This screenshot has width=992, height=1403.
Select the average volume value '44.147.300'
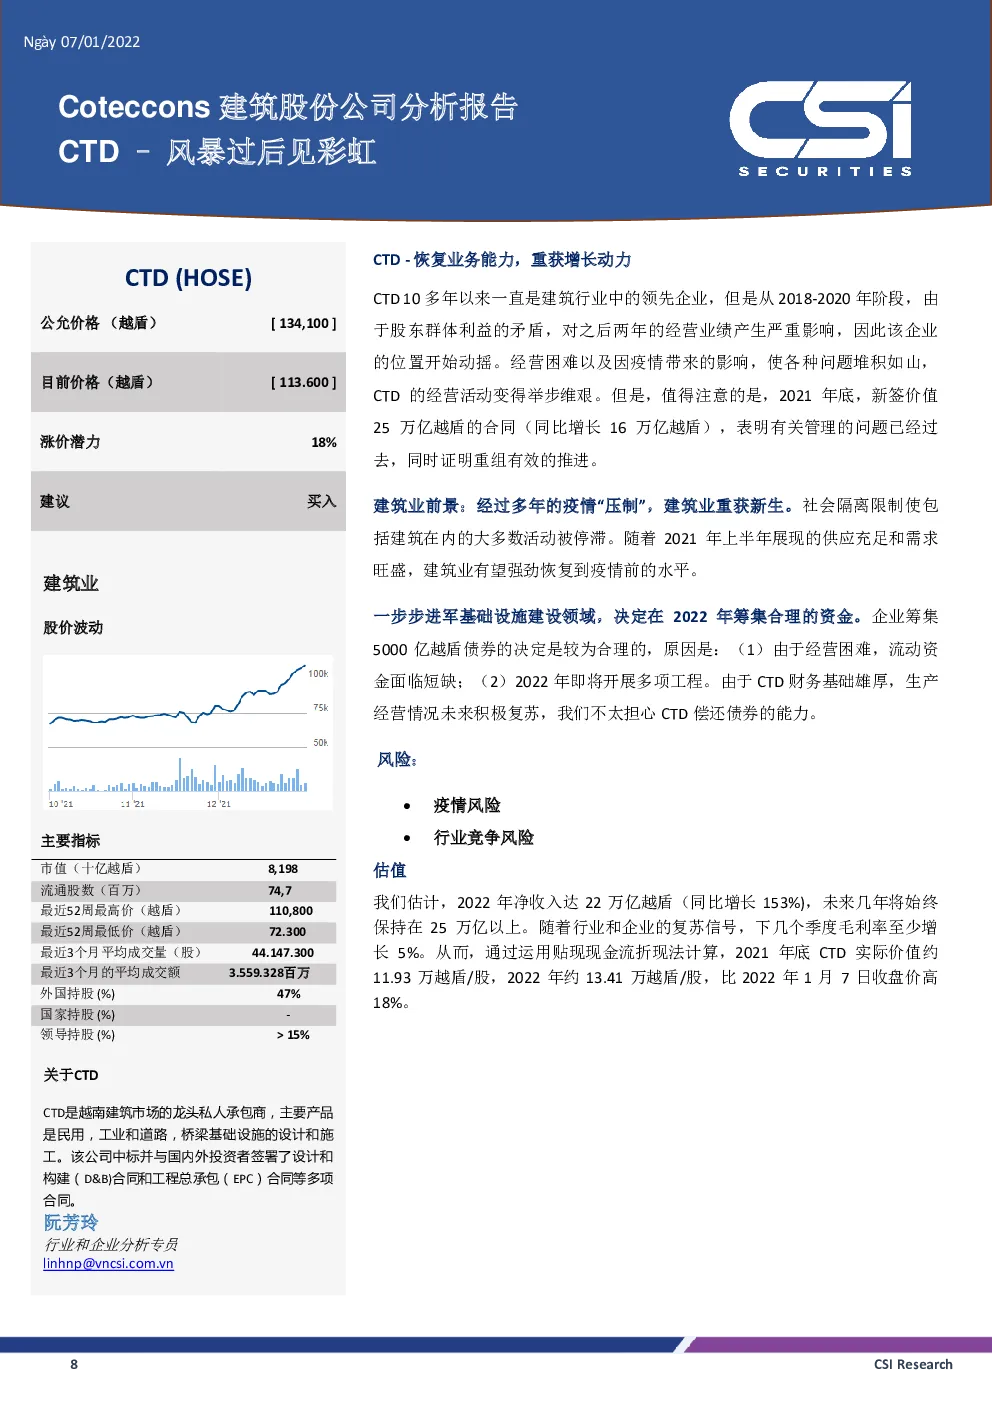(x=283, y=952)
